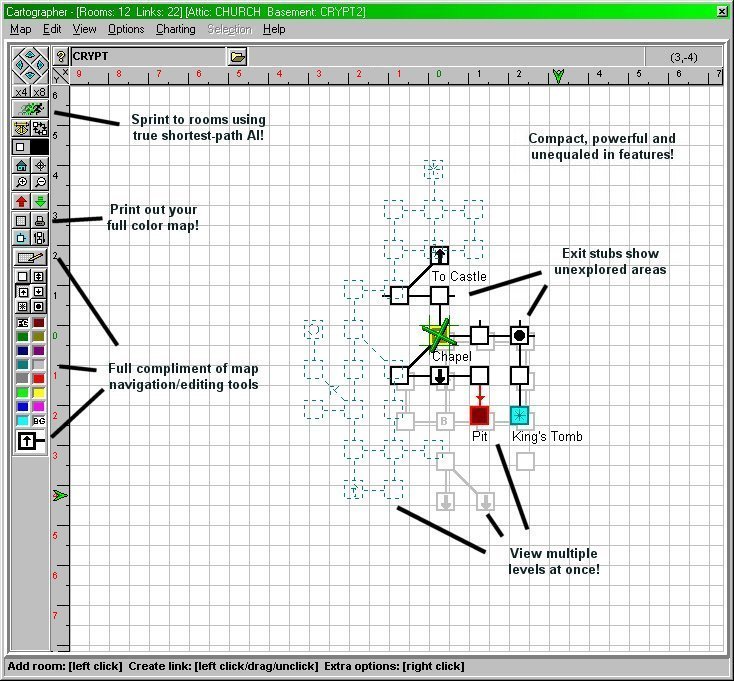This screenshot has height=681, width=734.
Task: Pick the lime green color swatch
Action: (x=22, y=392)
